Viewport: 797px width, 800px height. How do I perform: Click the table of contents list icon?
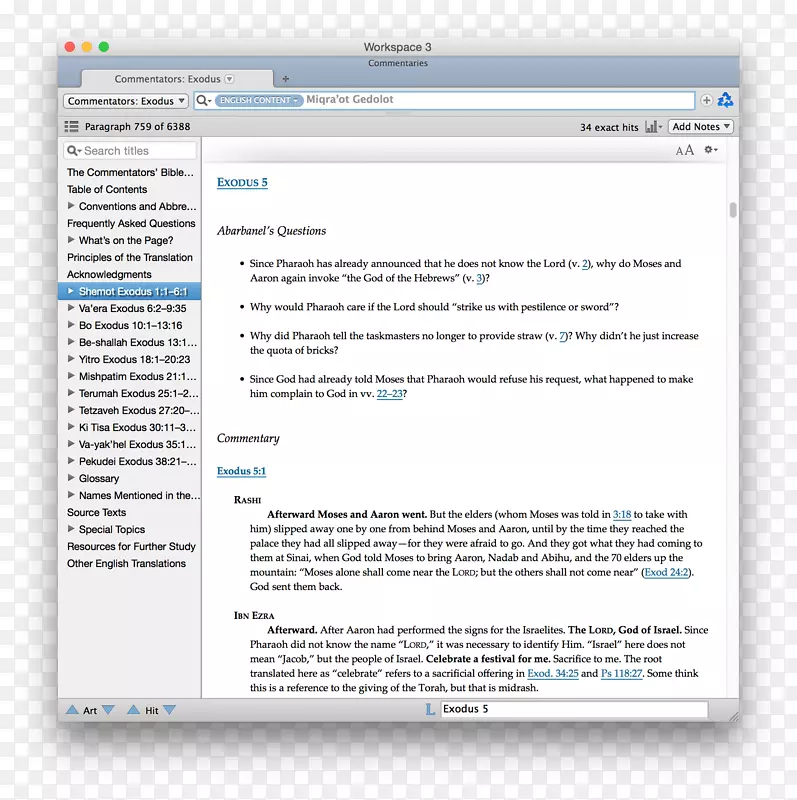click(71, 127)
